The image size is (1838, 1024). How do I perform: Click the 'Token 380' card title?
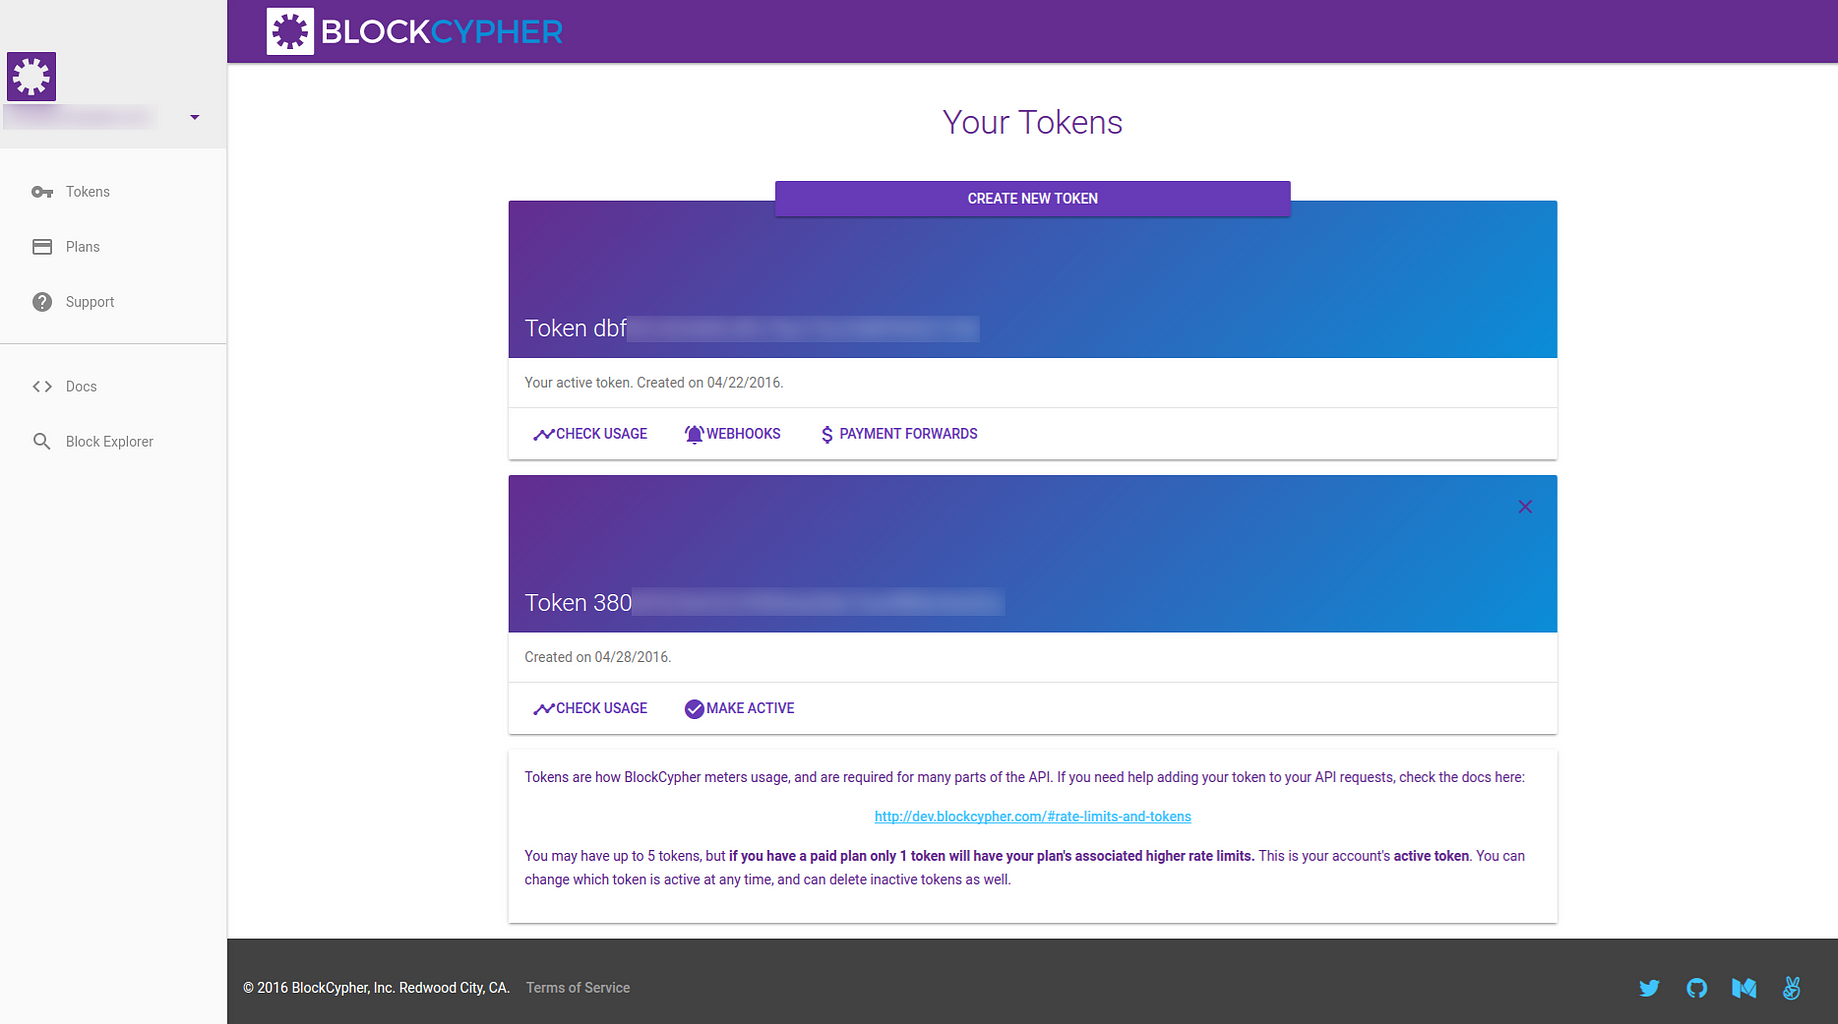(x=764, y=602)
